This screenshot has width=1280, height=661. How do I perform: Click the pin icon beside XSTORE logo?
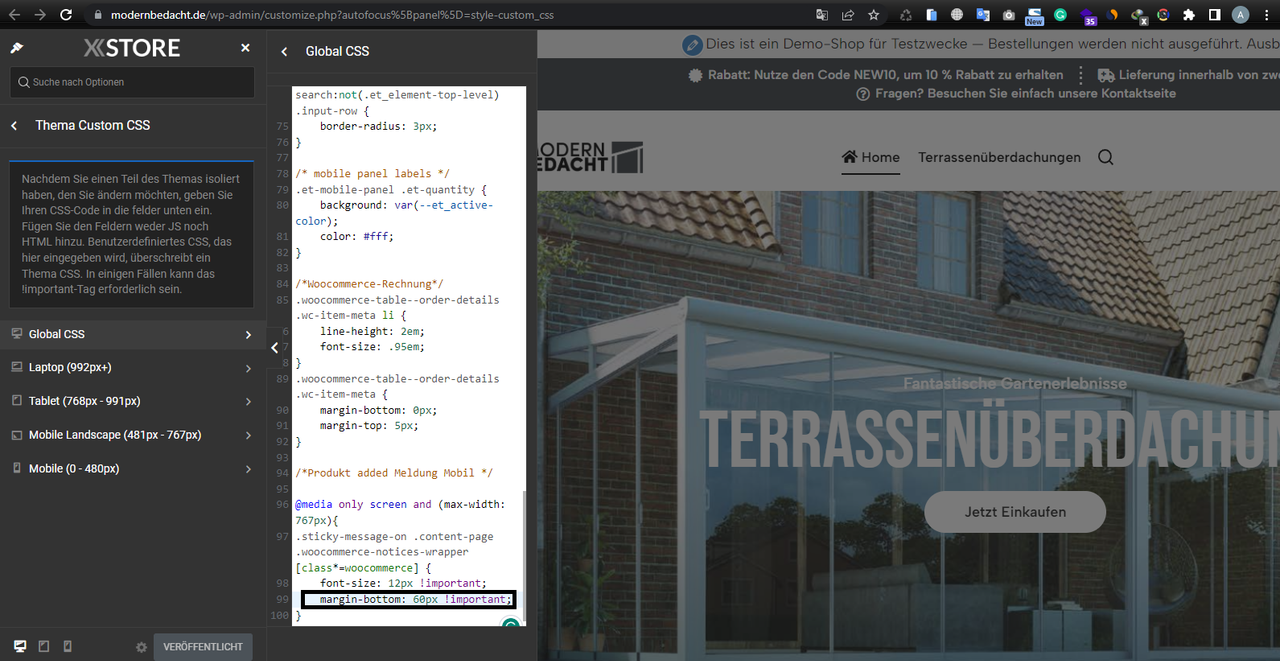(x=17, y=48)
